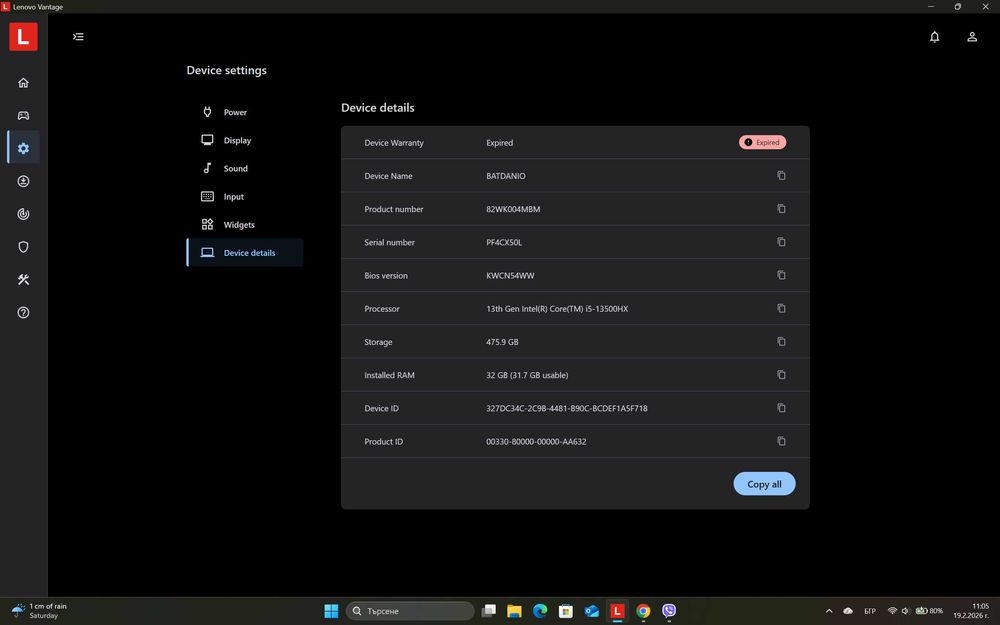Screen dimensions: 1000x625
Task: Open the clock and date 11:05
Action: pyautogui.click(x=972, y=611)
